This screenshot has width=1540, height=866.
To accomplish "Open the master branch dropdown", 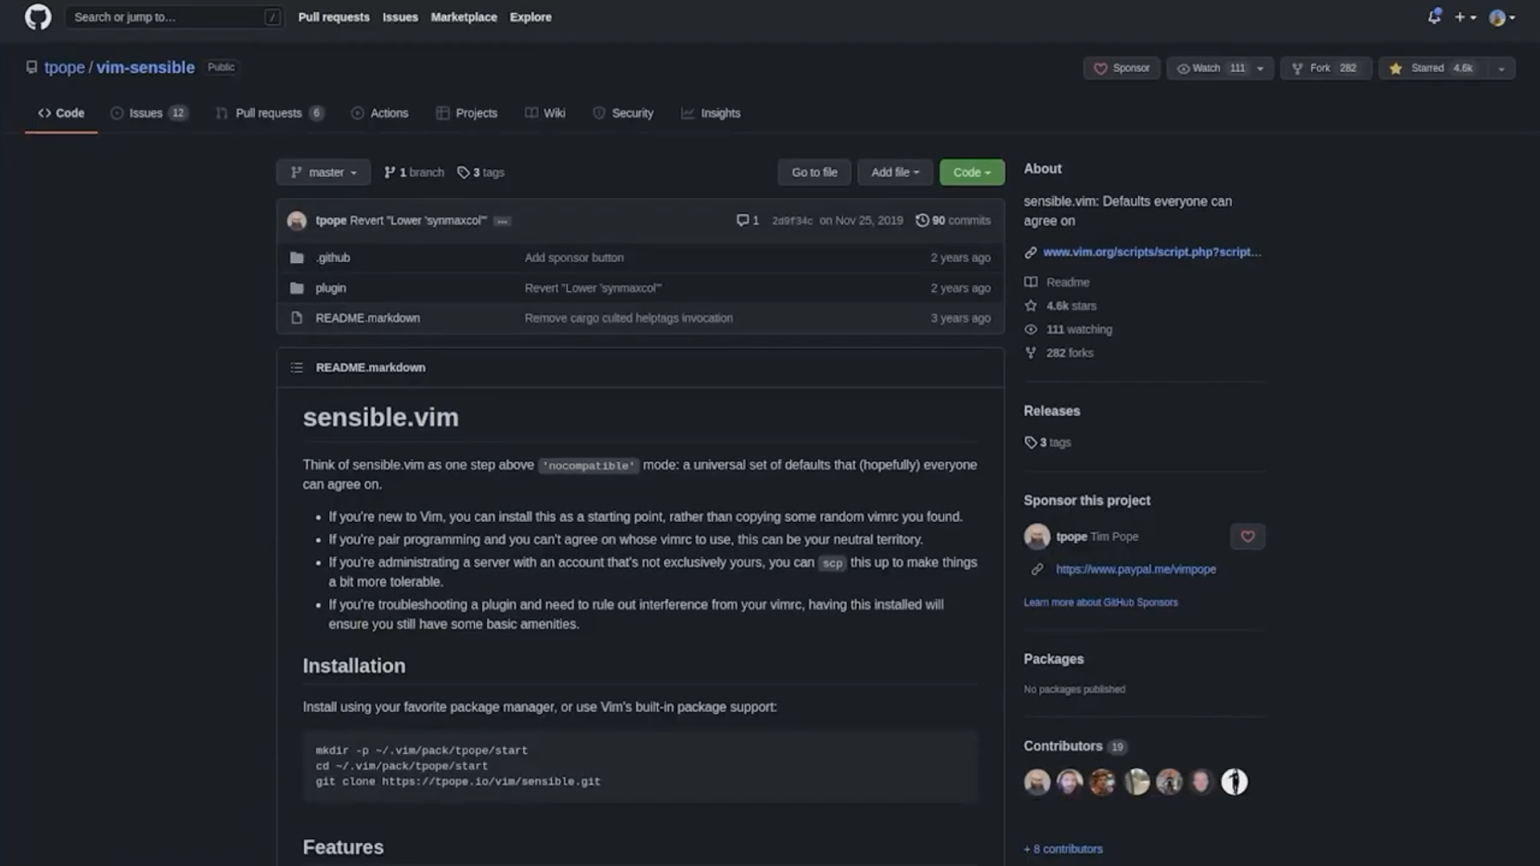I will (x=323, y=172).
